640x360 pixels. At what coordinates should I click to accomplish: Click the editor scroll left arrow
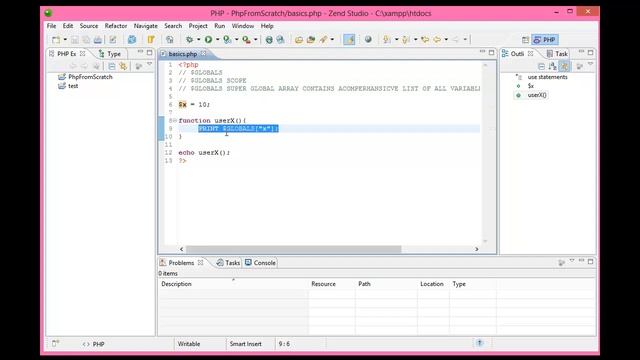click(x=182, y=249)
